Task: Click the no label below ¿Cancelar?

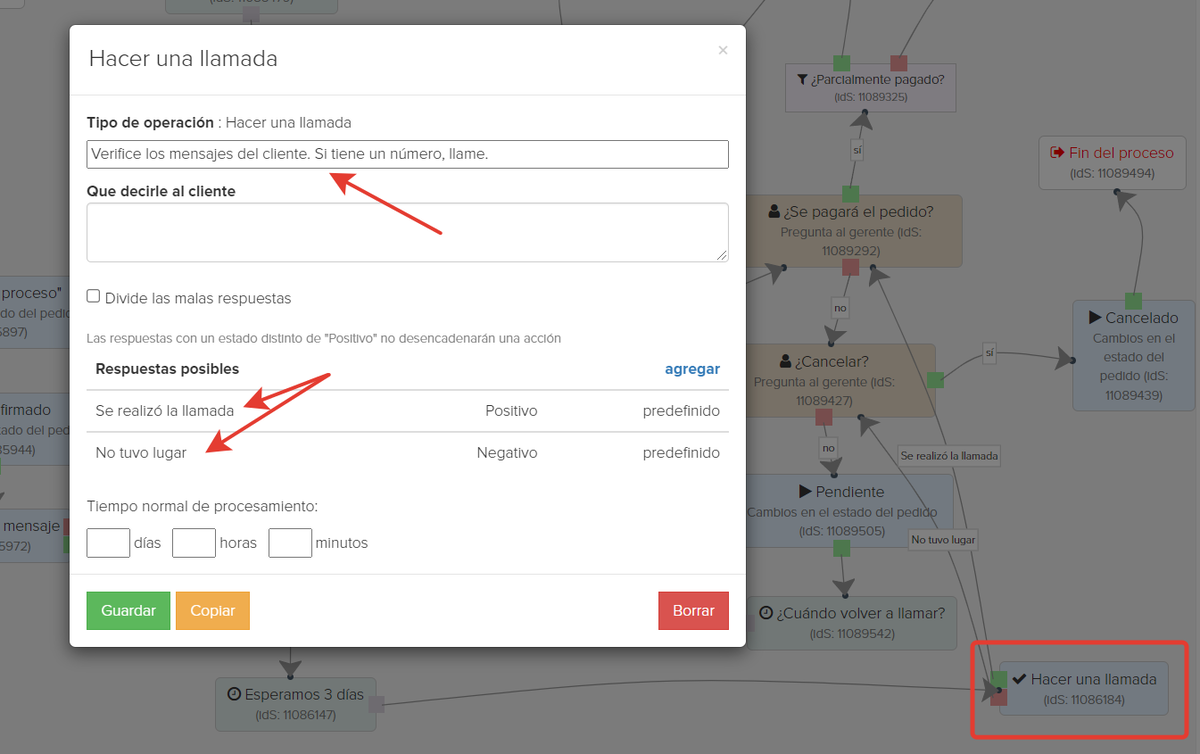Action: tap(828, 448)
